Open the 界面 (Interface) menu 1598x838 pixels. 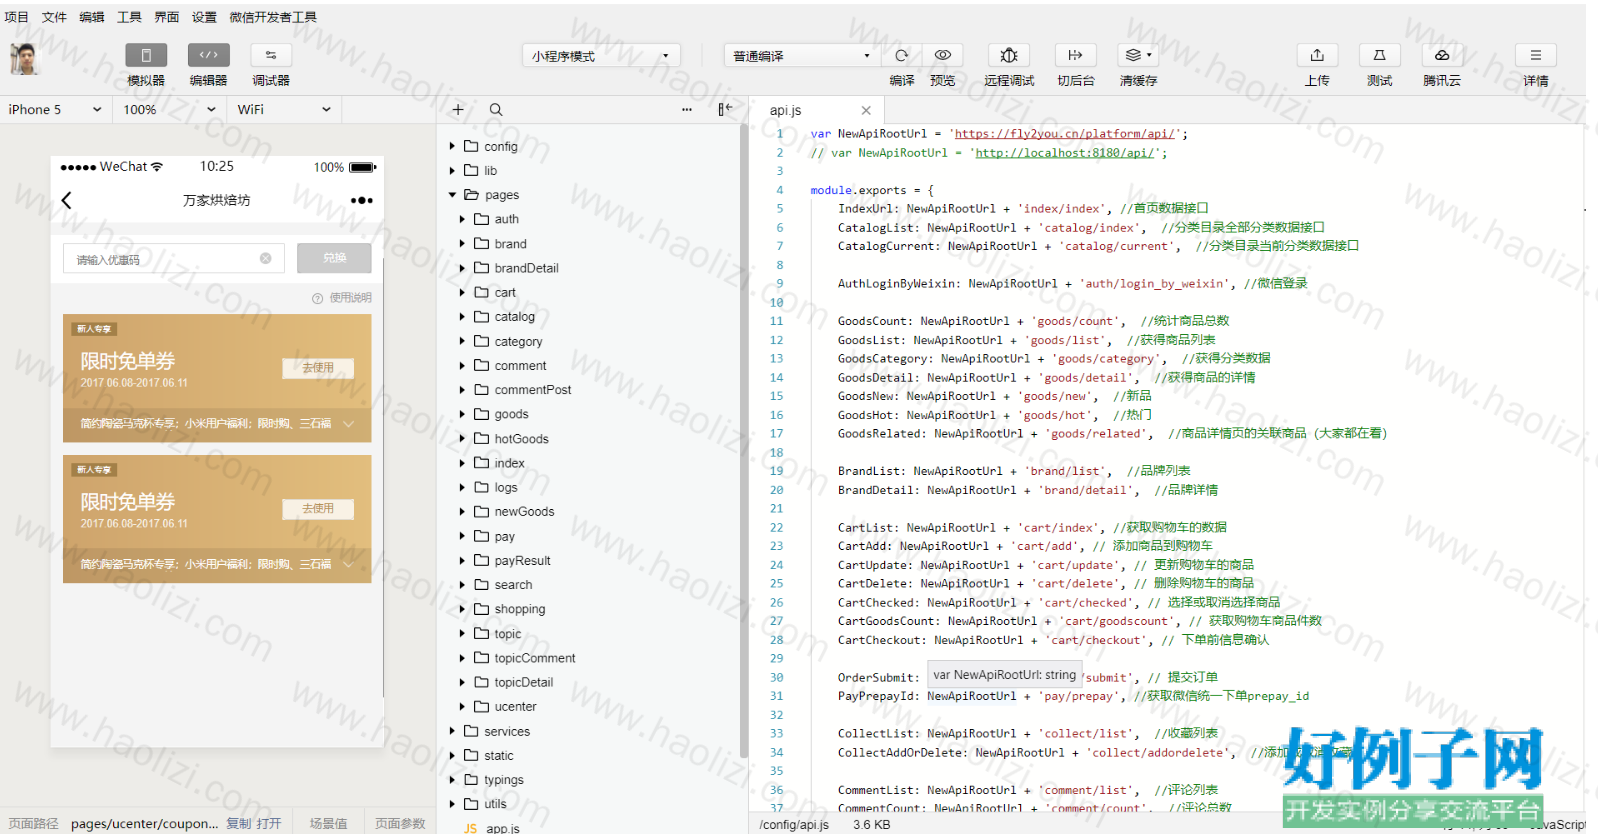[167, 17]
